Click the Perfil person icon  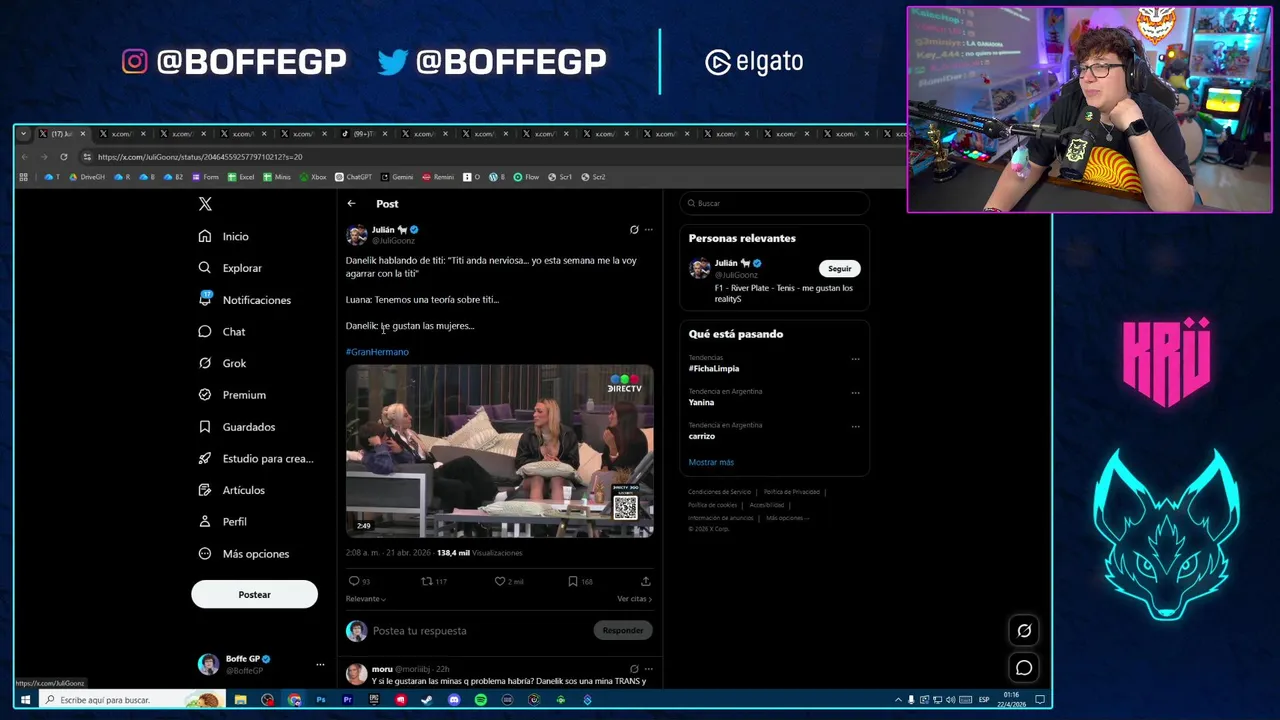205,522
